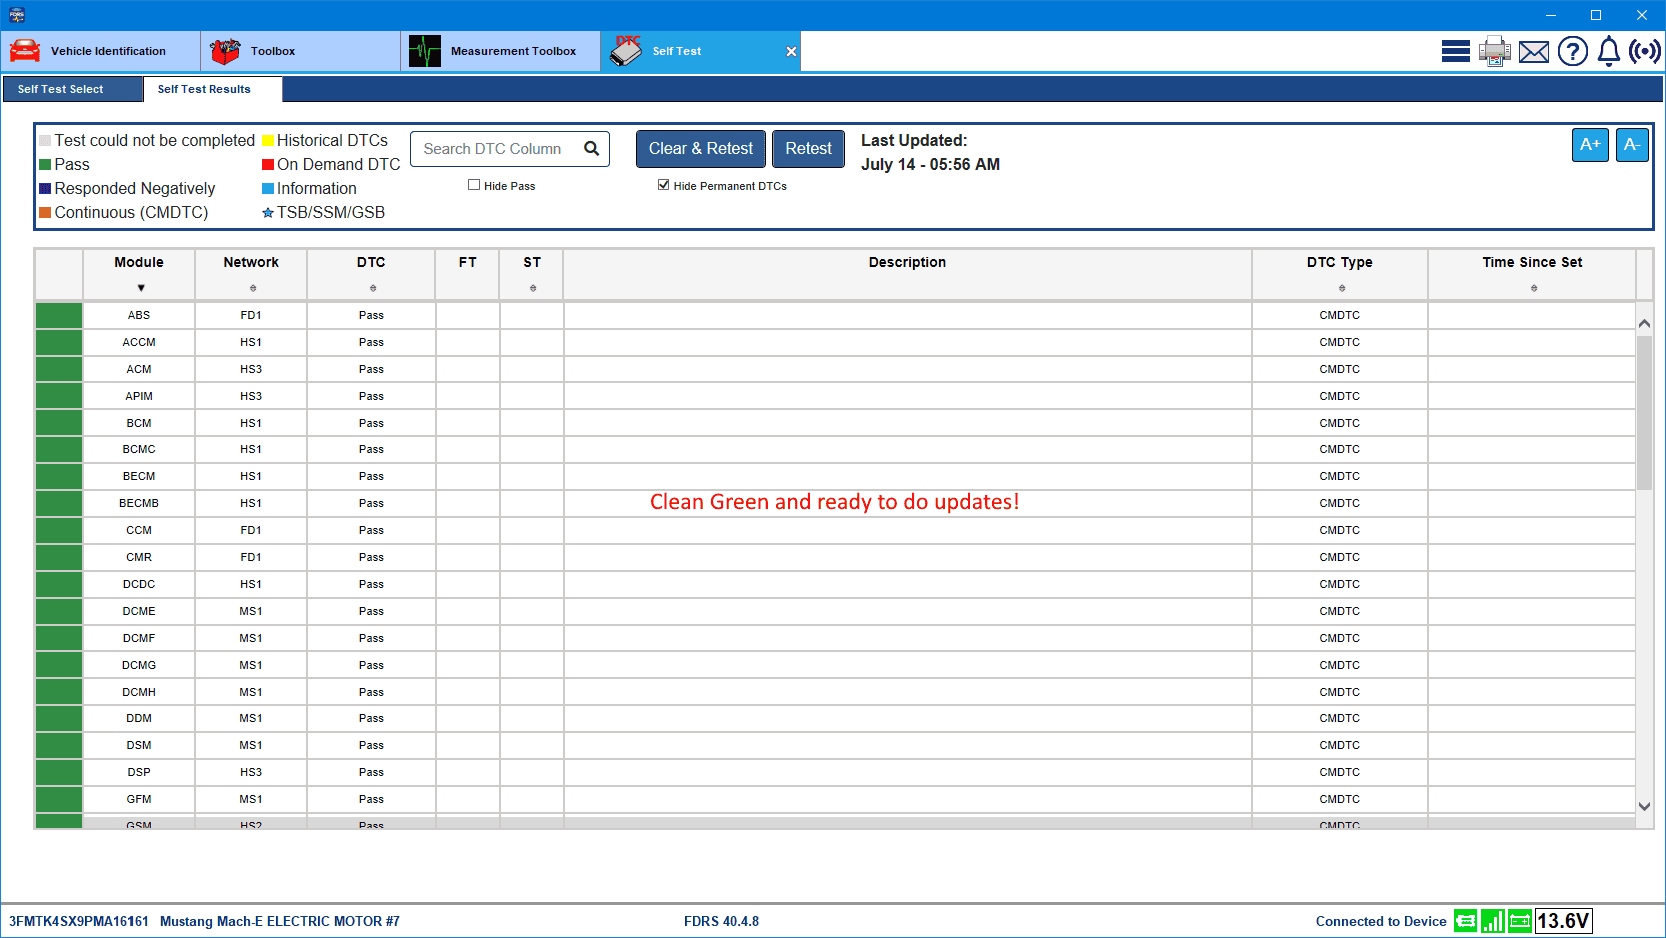The image size is (1666, 938).
Task: Select the ACCM module cell
Action: coord(139,342)
